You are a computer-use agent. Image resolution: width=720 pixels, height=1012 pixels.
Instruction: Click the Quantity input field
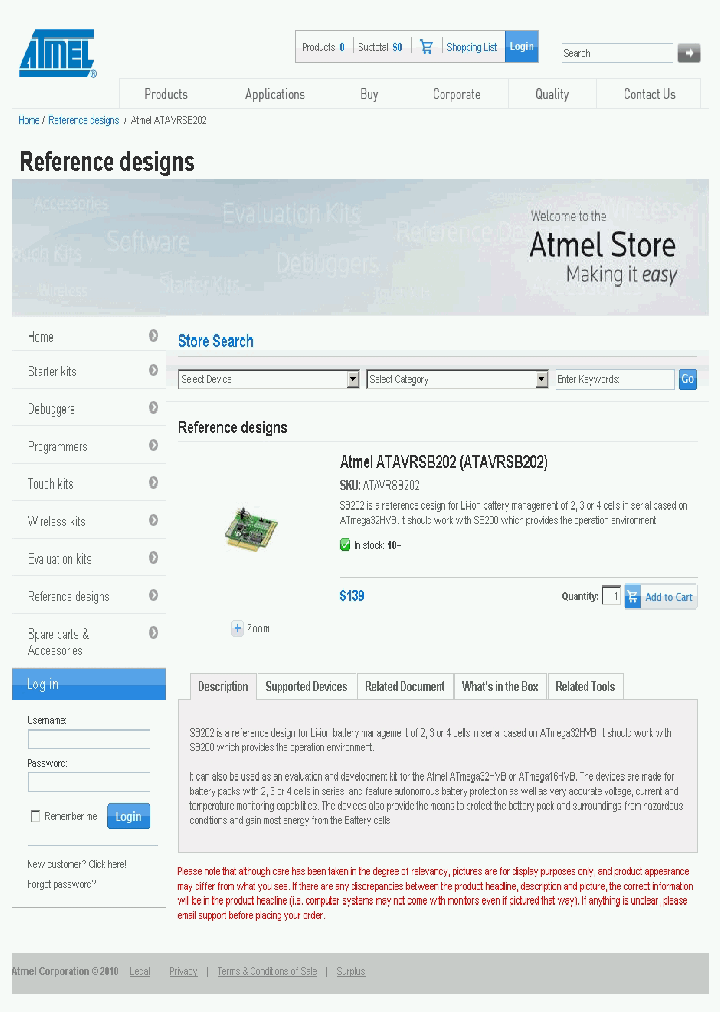click(611, 596)
